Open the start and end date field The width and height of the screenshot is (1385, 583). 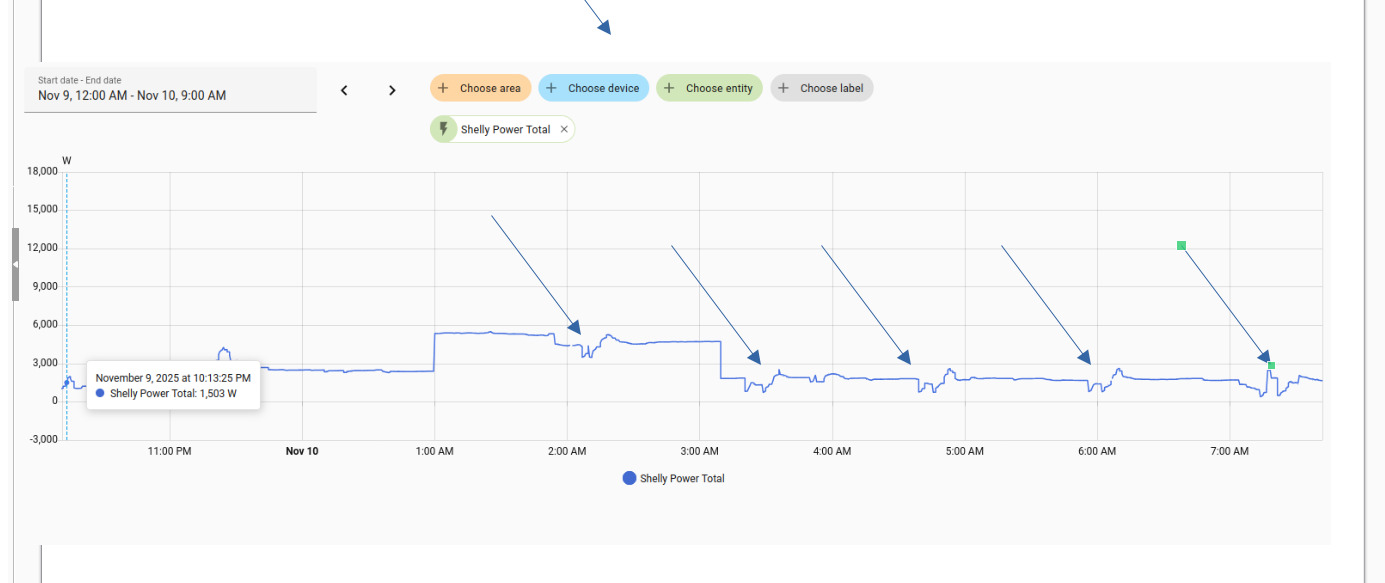click(170, 90)
